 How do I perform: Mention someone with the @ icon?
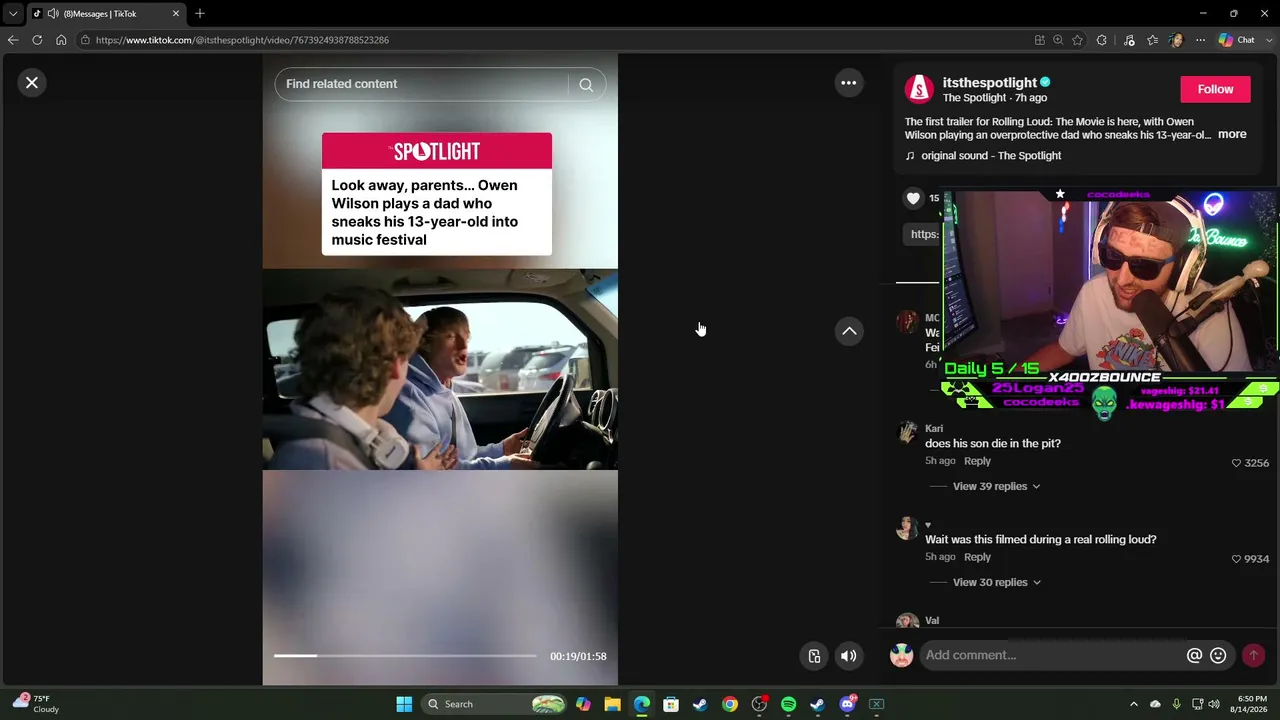pos(1194,655)
